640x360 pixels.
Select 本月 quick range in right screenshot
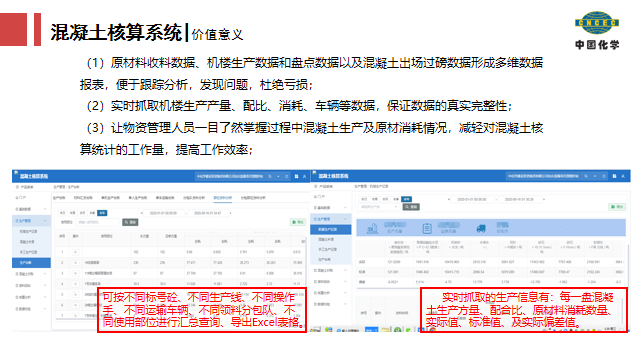[385, 199]
